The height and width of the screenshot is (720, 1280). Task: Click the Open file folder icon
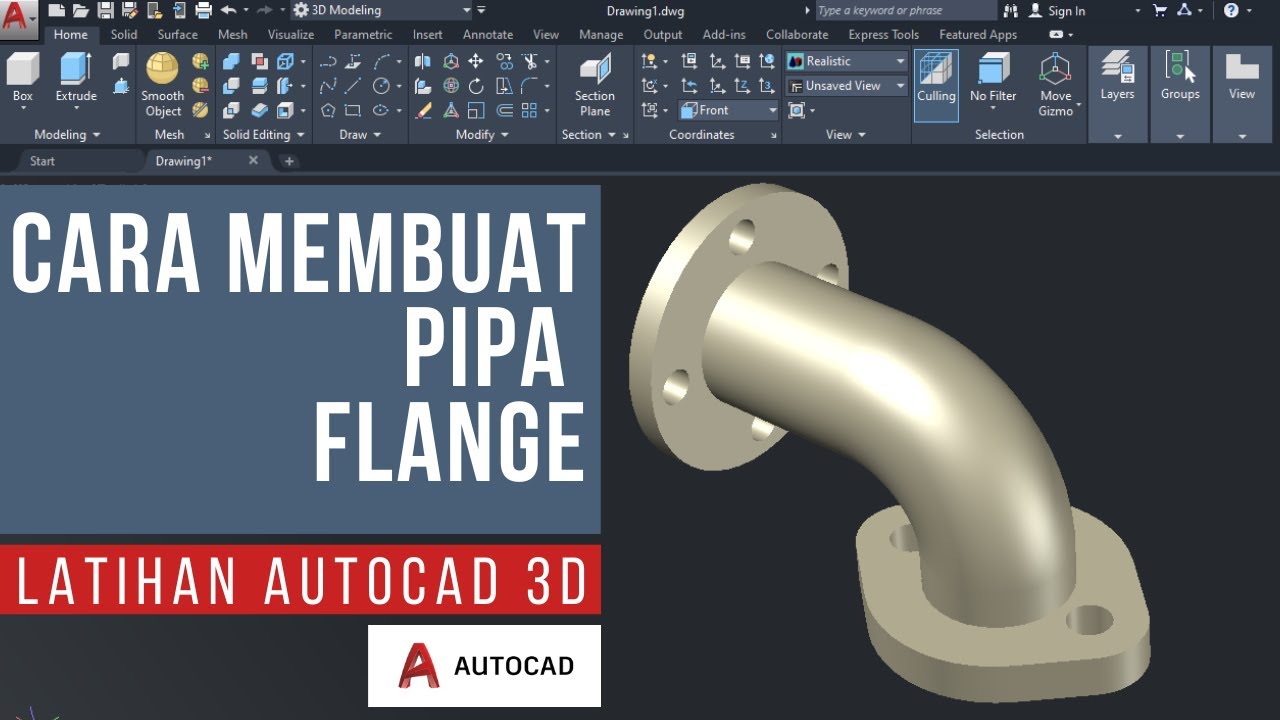pyautogui.click(x=80, y=11)
